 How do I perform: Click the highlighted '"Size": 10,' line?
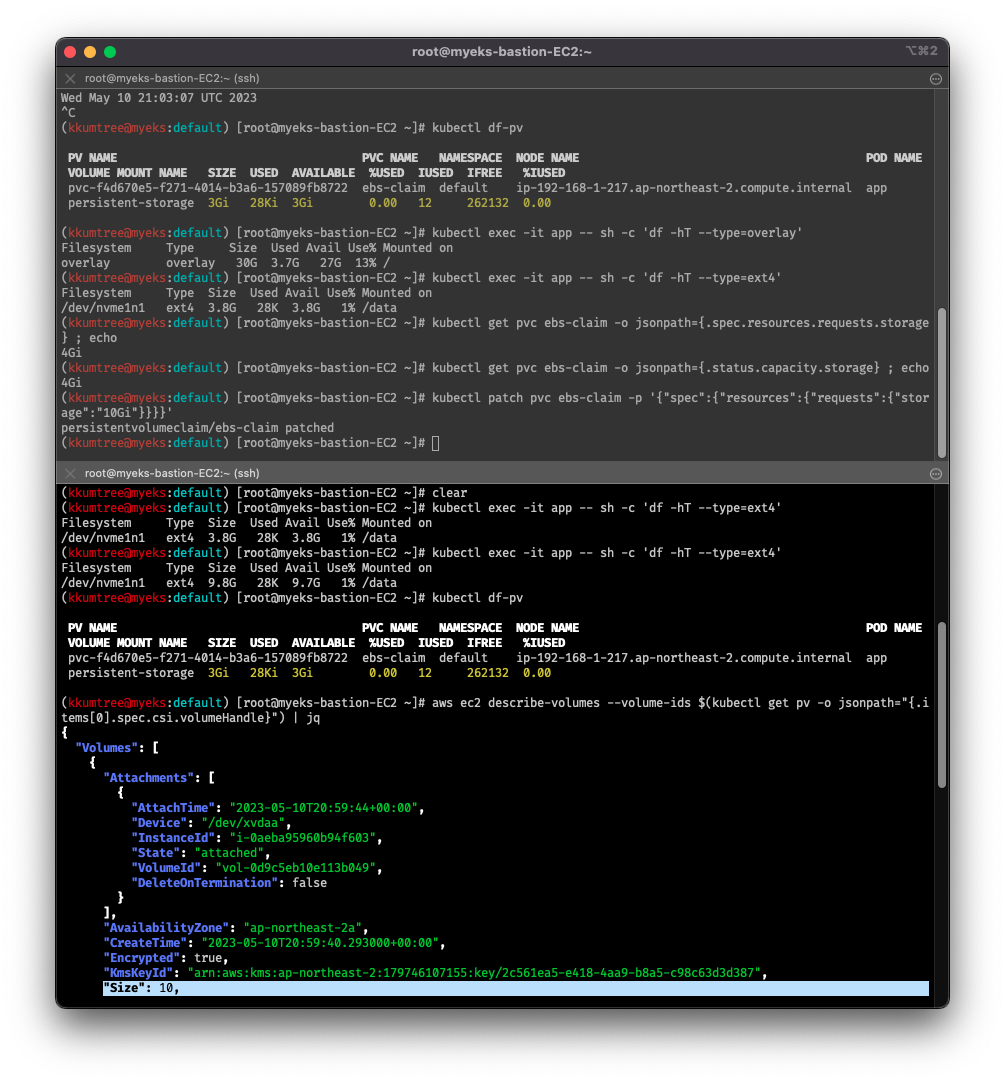[516, 988]
